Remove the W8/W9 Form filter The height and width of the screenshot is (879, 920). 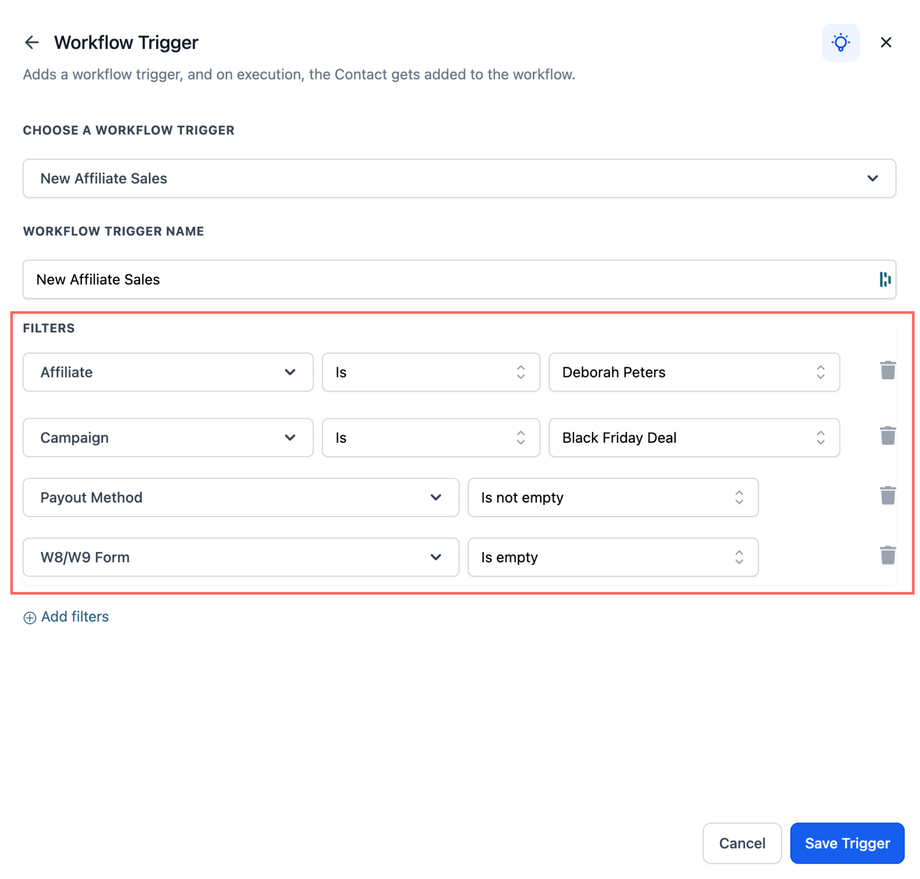coord(888,556)
